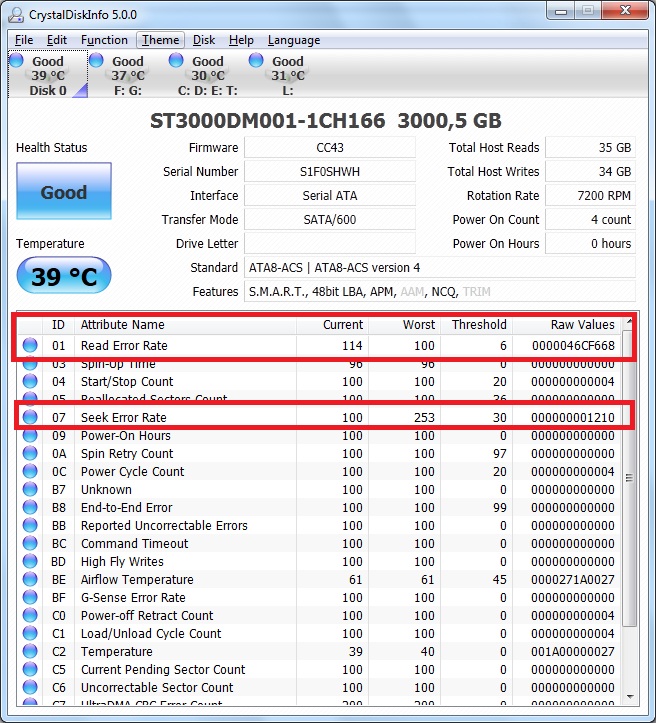The width and height of the screenshot is (656, 723).
Task: Click status icon of B7 Unknown row
Action: pos(30,489)
